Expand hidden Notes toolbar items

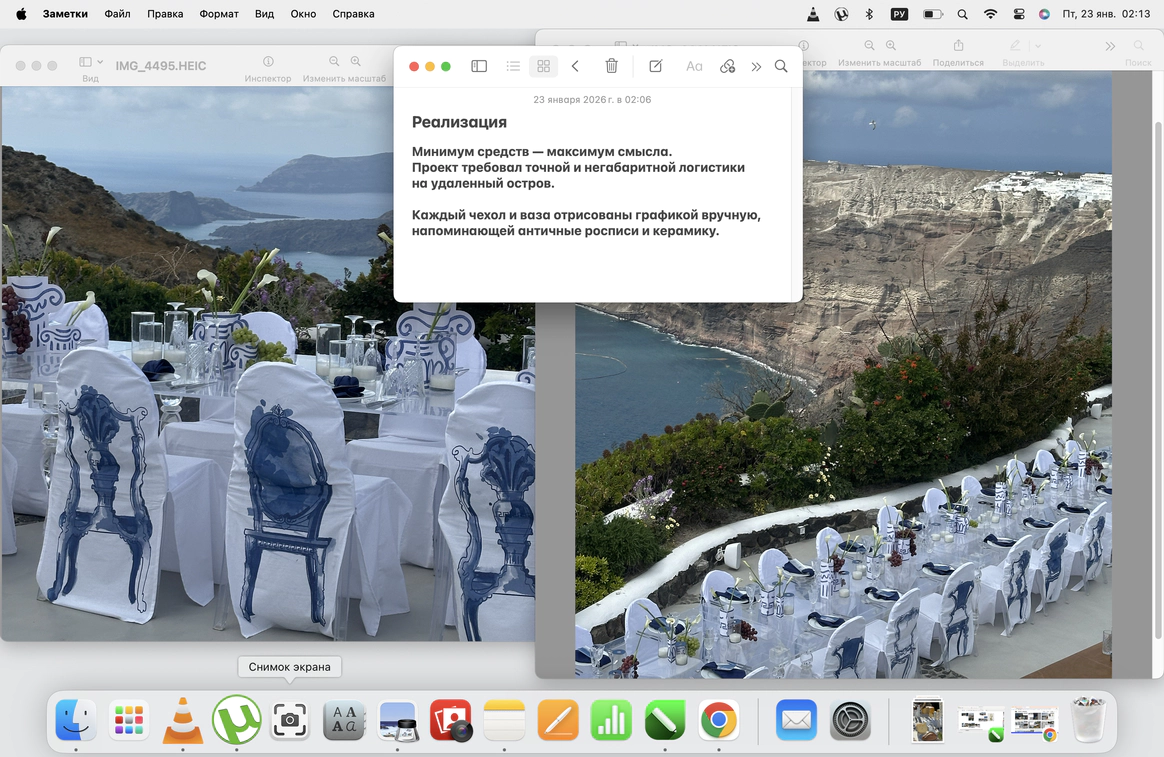tap(756, 66)
